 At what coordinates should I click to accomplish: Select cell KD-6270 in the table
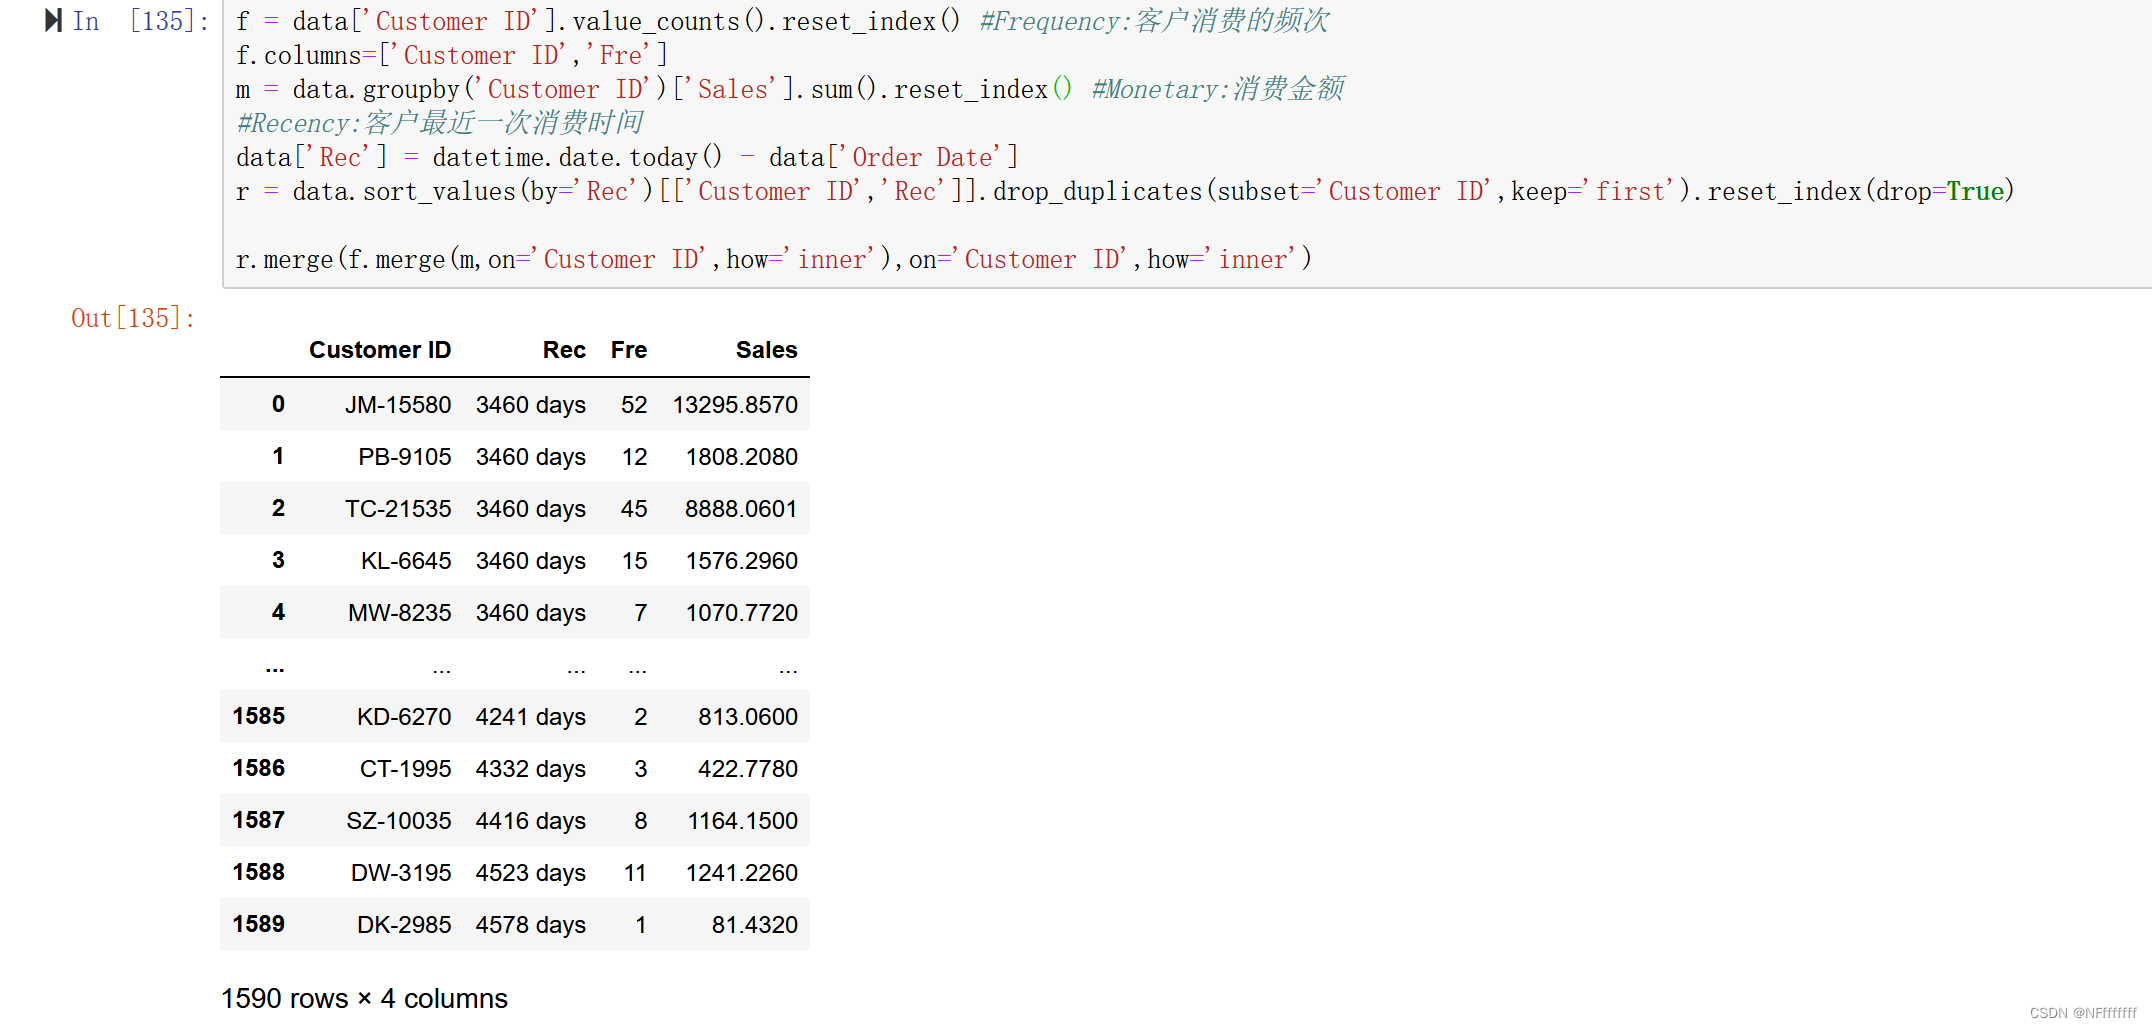404,717
